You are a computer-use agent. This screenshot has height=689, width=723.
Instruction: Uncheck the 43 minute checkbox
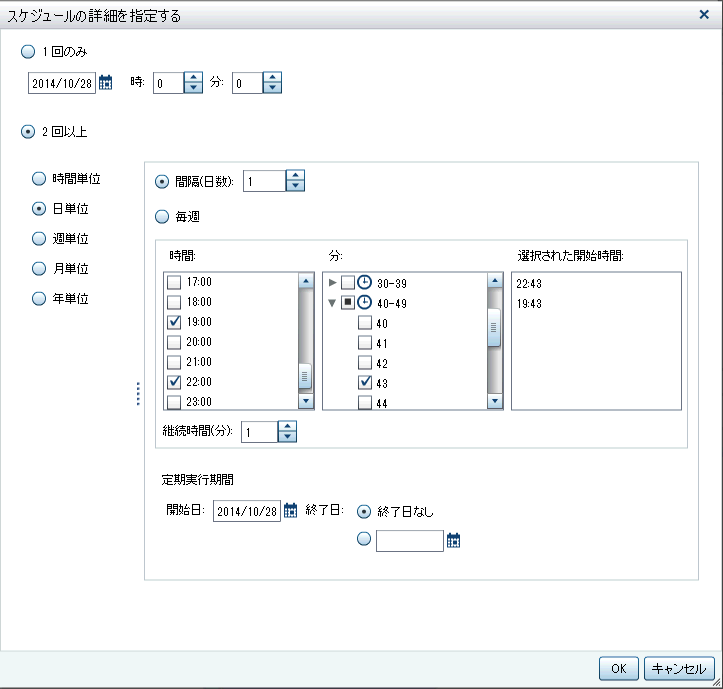[366, 382]
